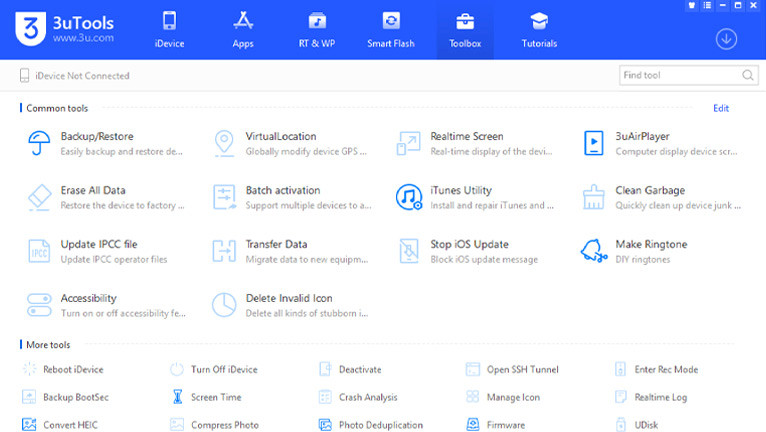Screen dimensions: 766x432
Task: Click the search magnifier icon
Action: click(x=747, y=75)
